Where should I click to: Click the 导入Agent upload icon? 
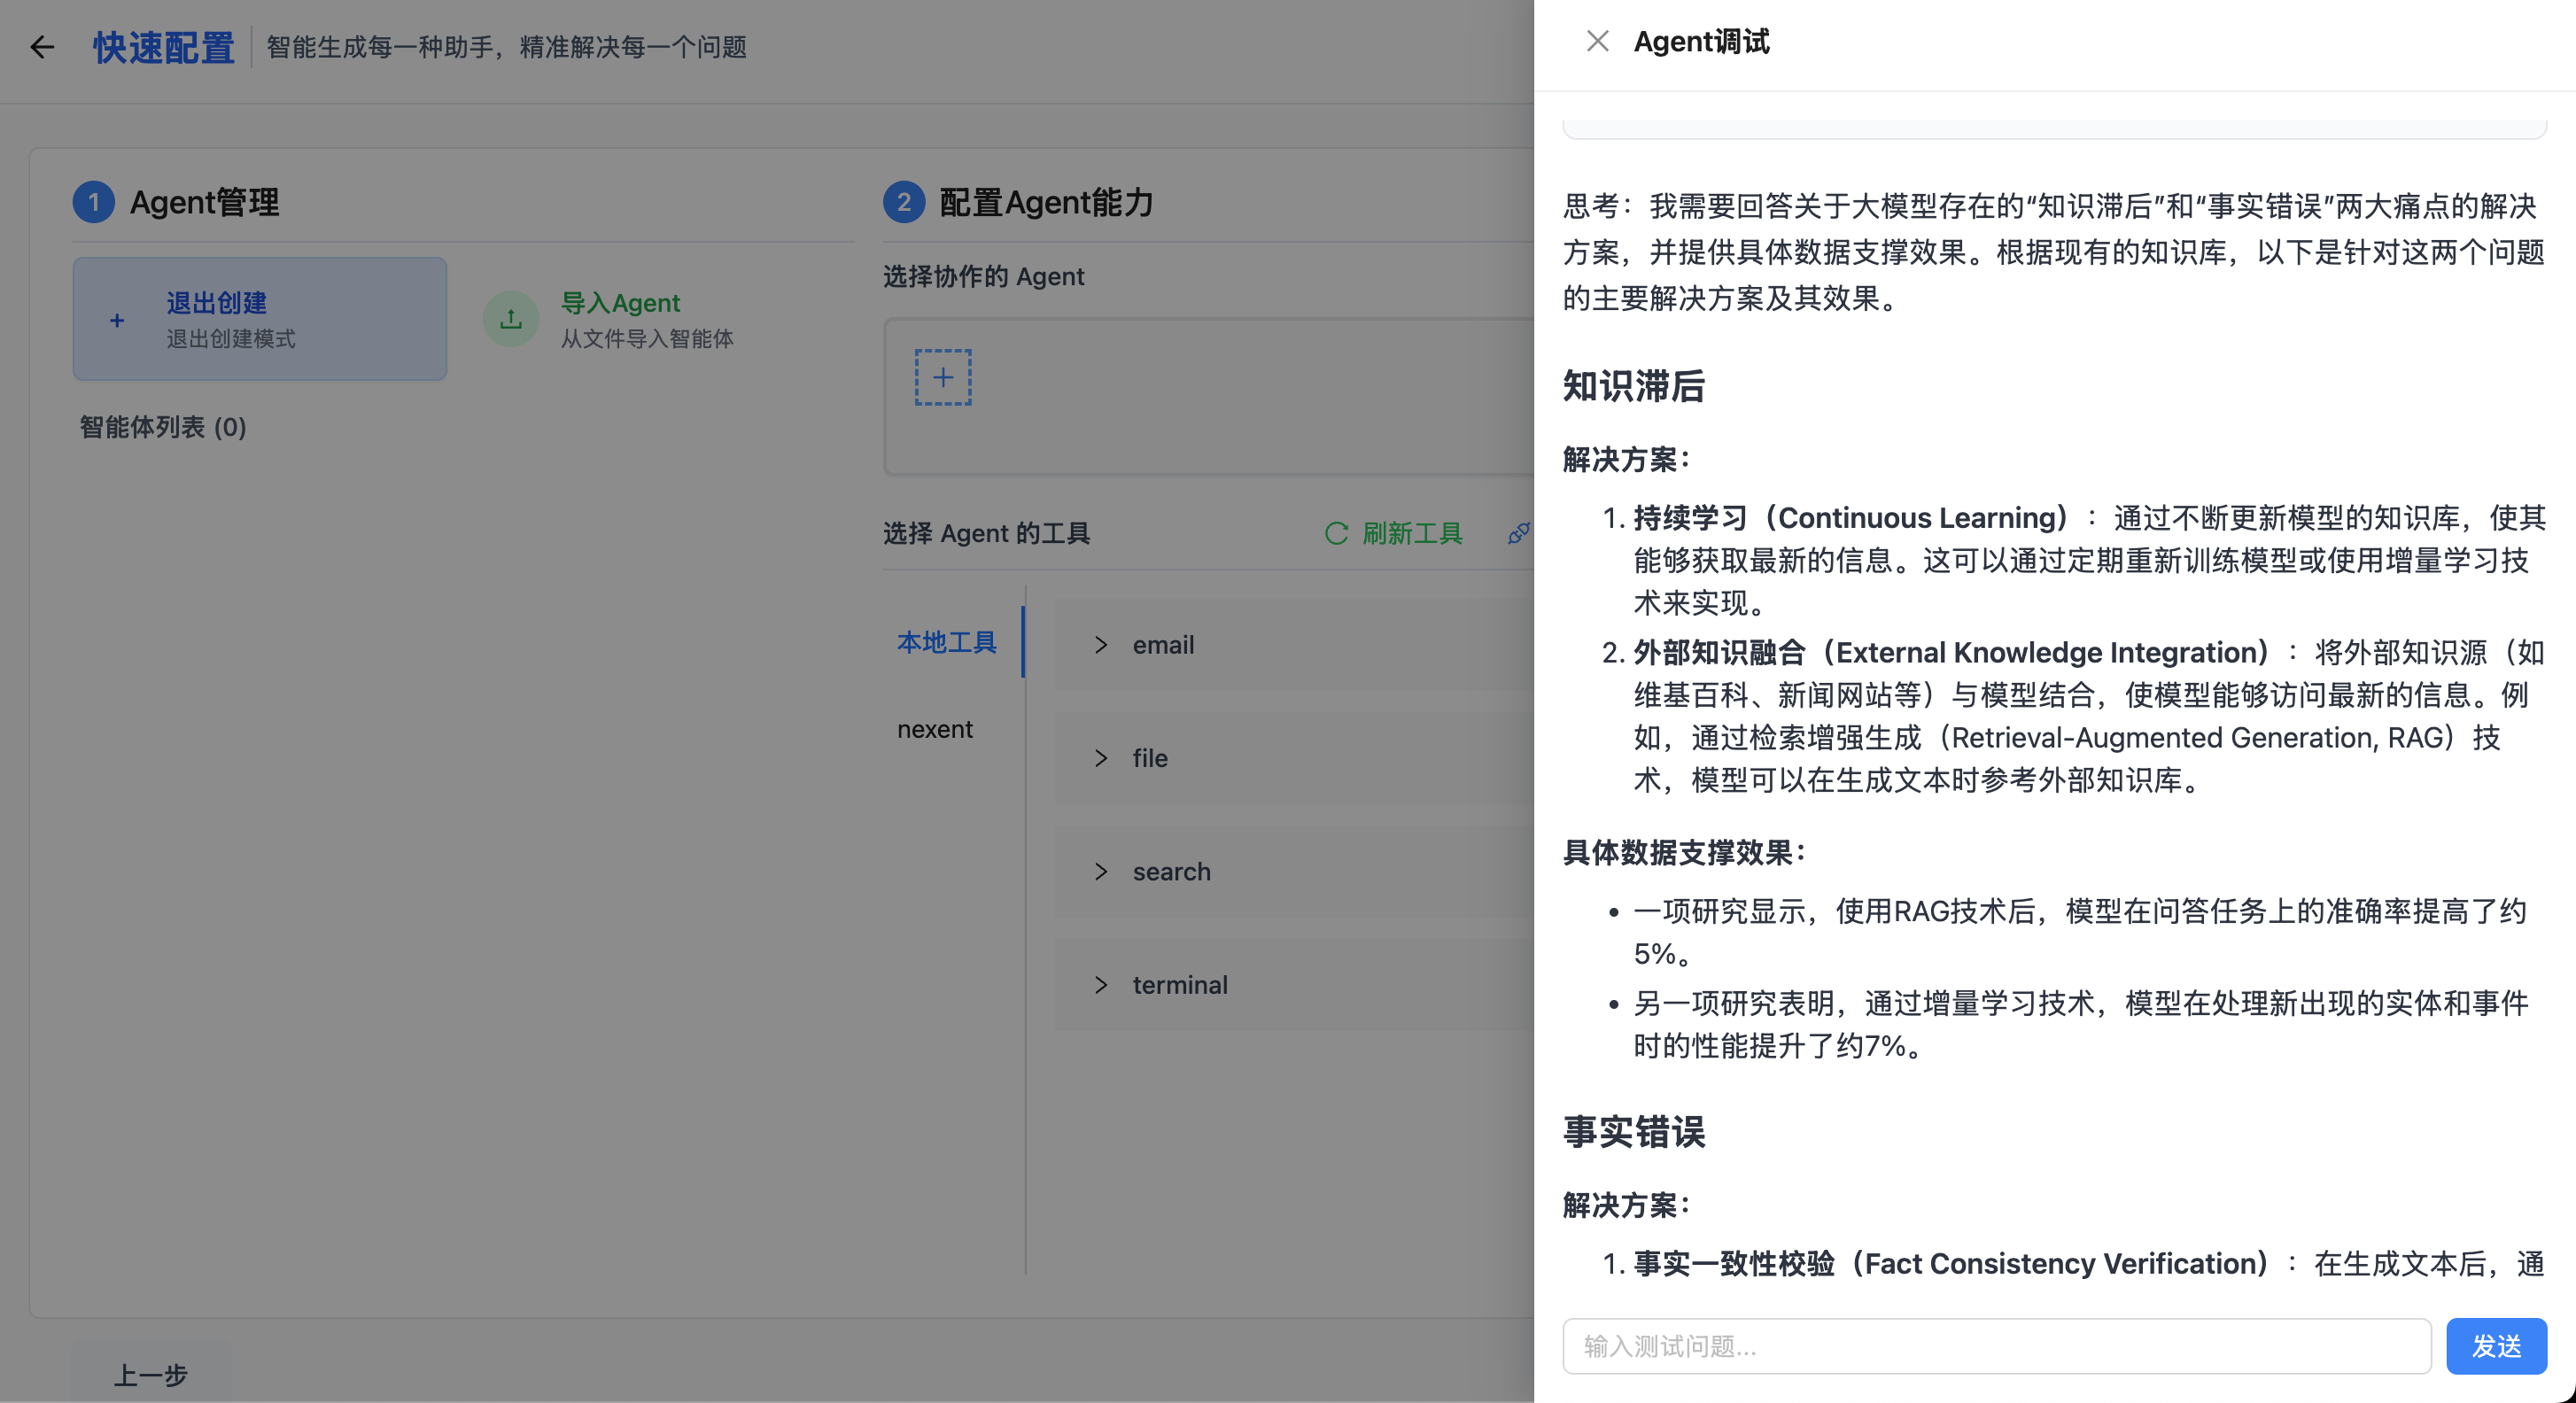[x=511, y=319]
